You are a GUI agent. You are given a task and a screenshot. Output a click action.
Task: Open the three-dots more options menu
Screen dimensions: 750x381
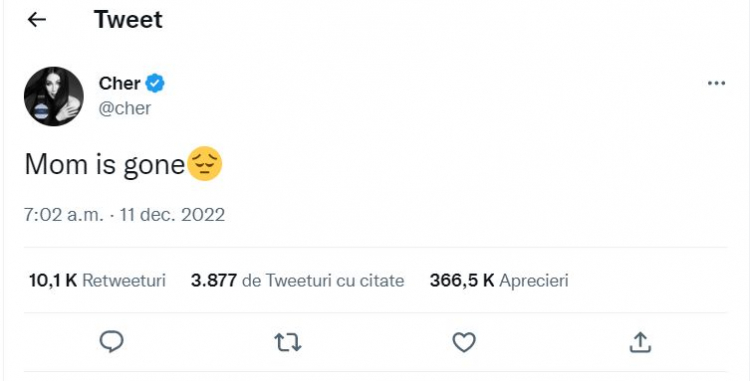pyautogui.click(x=716, y=83)
